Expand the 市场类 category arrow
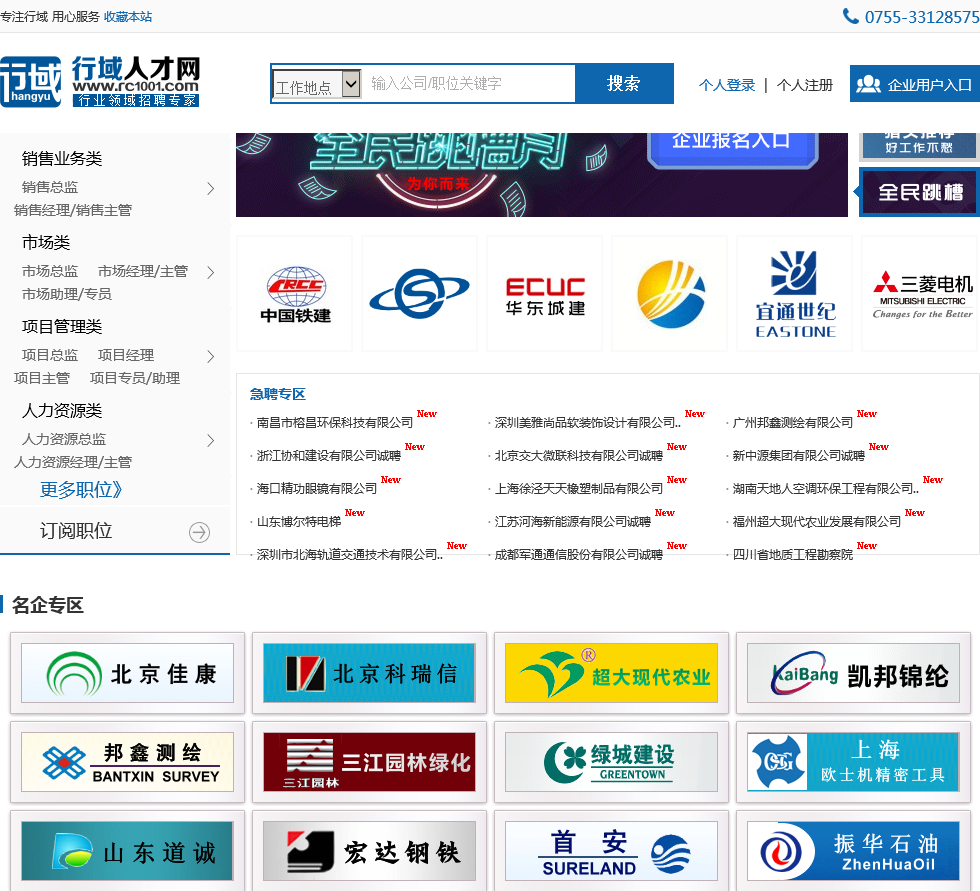The height and width of the screenshot is (891, 980). coord(211,272)
